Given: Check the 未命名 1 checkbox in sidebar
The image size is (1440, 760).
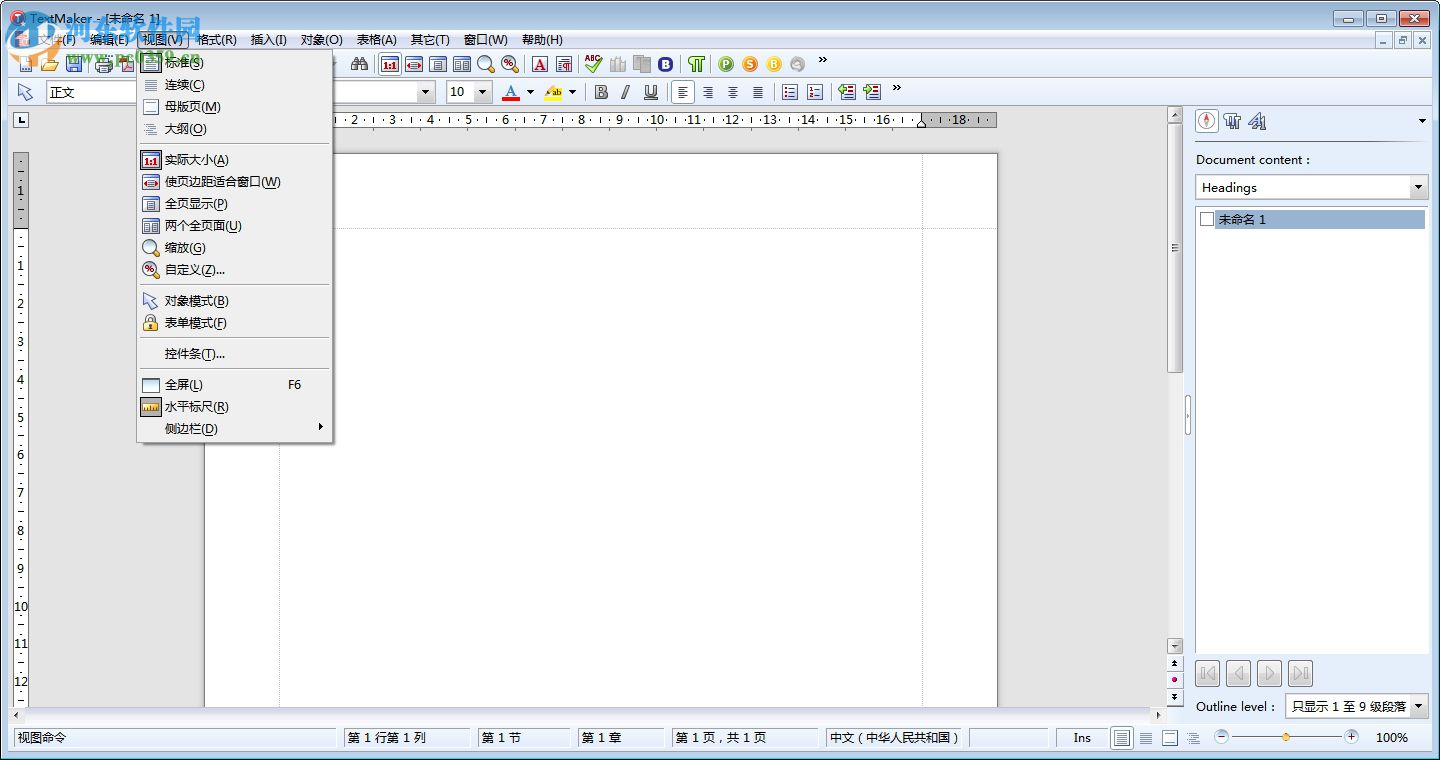Looking at the screenshot, I should pos(1207,219).
